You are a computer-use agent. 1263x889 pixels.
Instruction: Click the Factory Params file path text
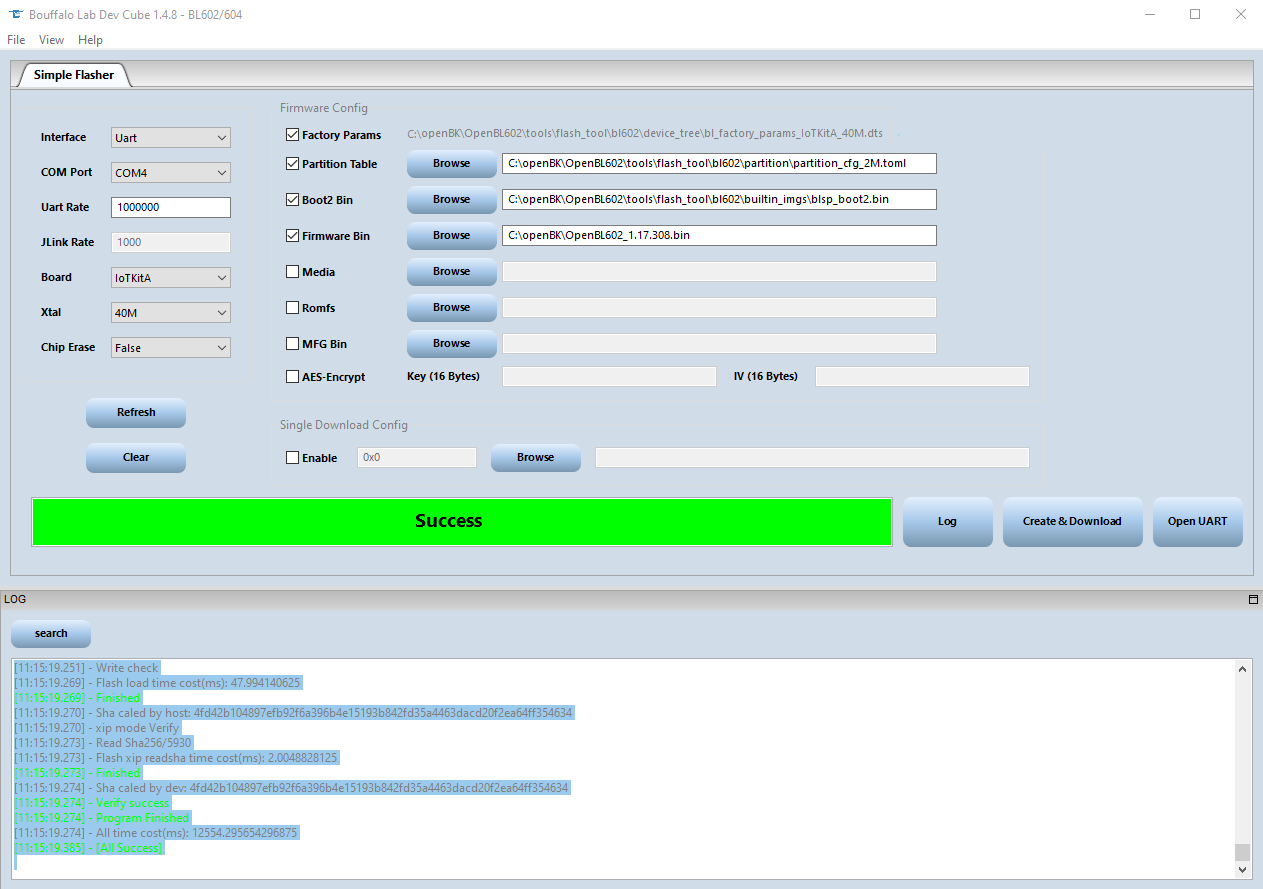(645, 133)
